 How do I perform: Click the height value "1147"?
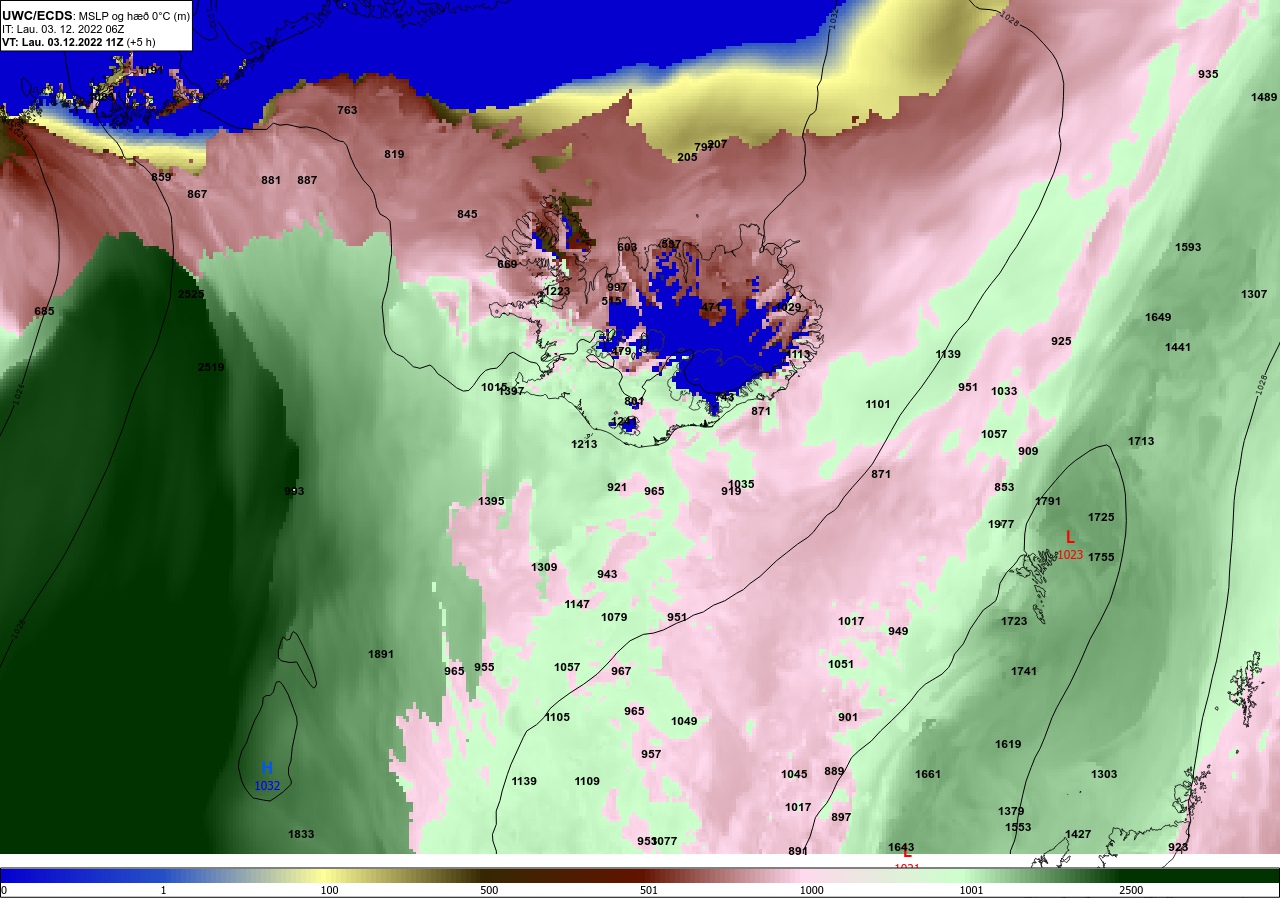pos(577,604)
